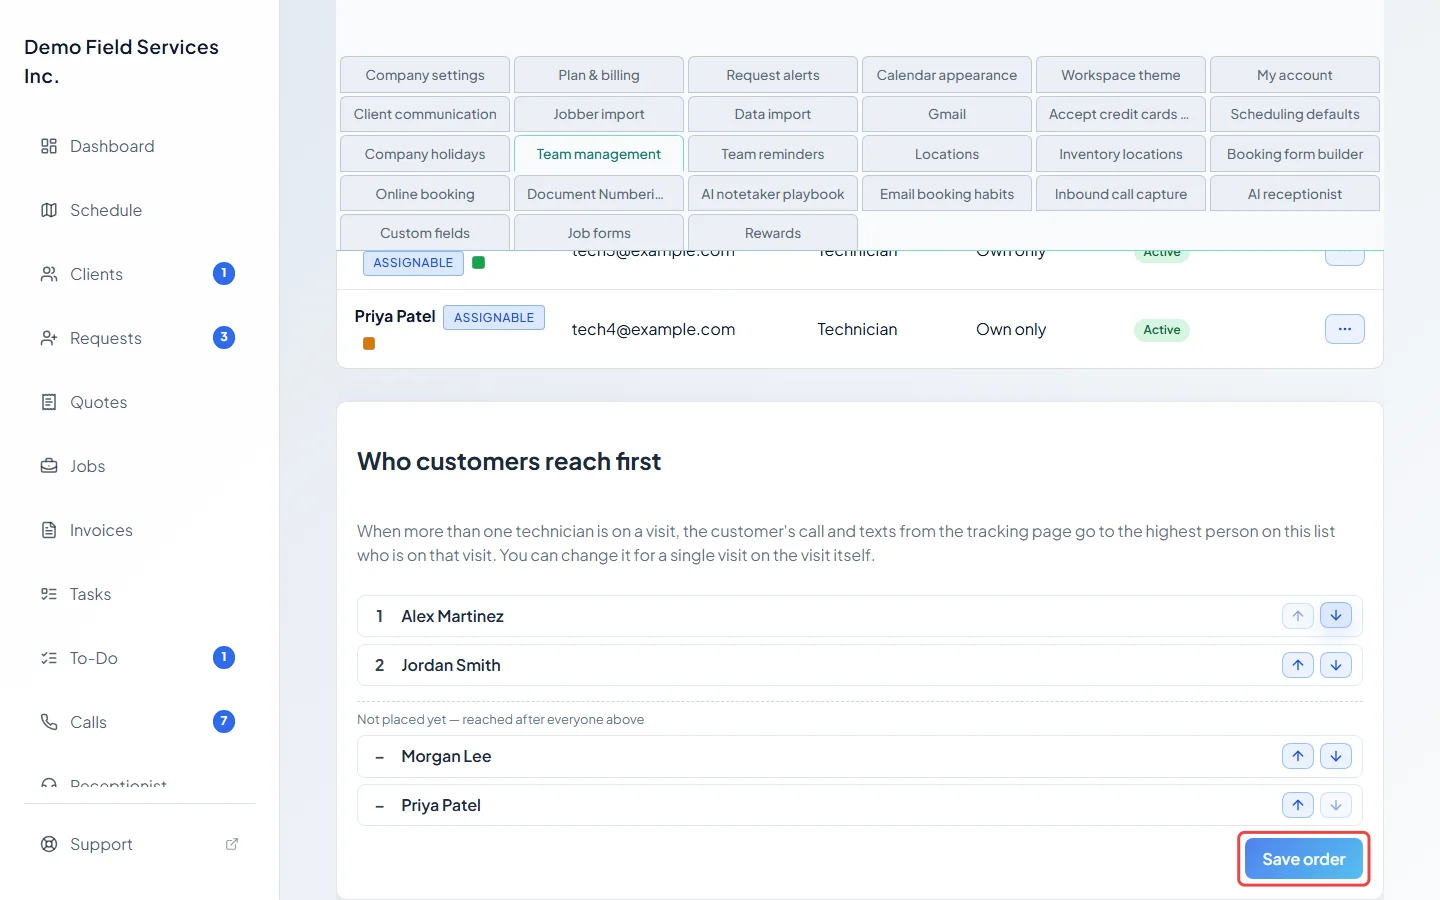Viewport: 1440px width, 900px height.
Task: Open the Team reminders tab
Action: coord(773,154)
